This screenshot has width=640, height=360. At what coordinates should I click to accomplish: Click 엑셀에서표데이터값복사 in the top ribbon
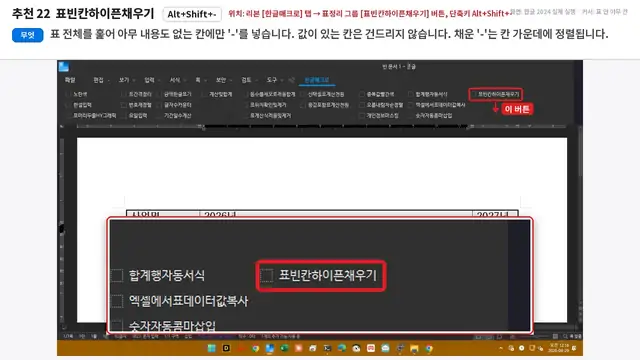click(437, 105)
